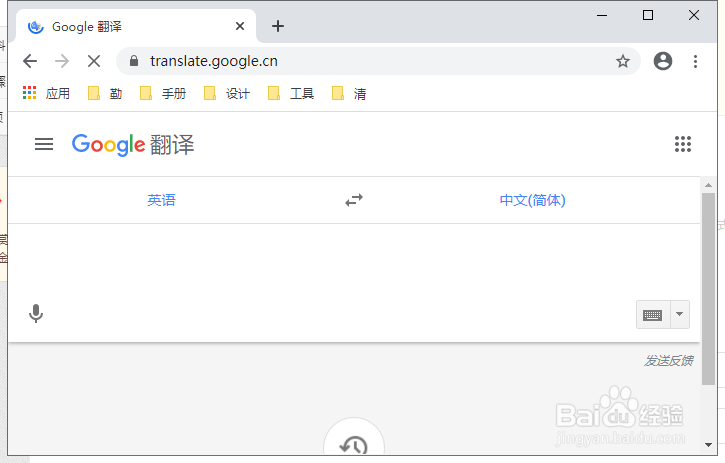The image size is (725, 463).
Task: Open the 工具 bookmark folder
Action: [x=291, y=93]
